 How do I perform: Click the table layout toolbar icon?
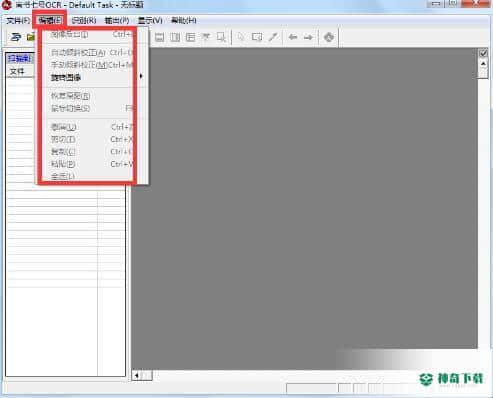(190, 37)
